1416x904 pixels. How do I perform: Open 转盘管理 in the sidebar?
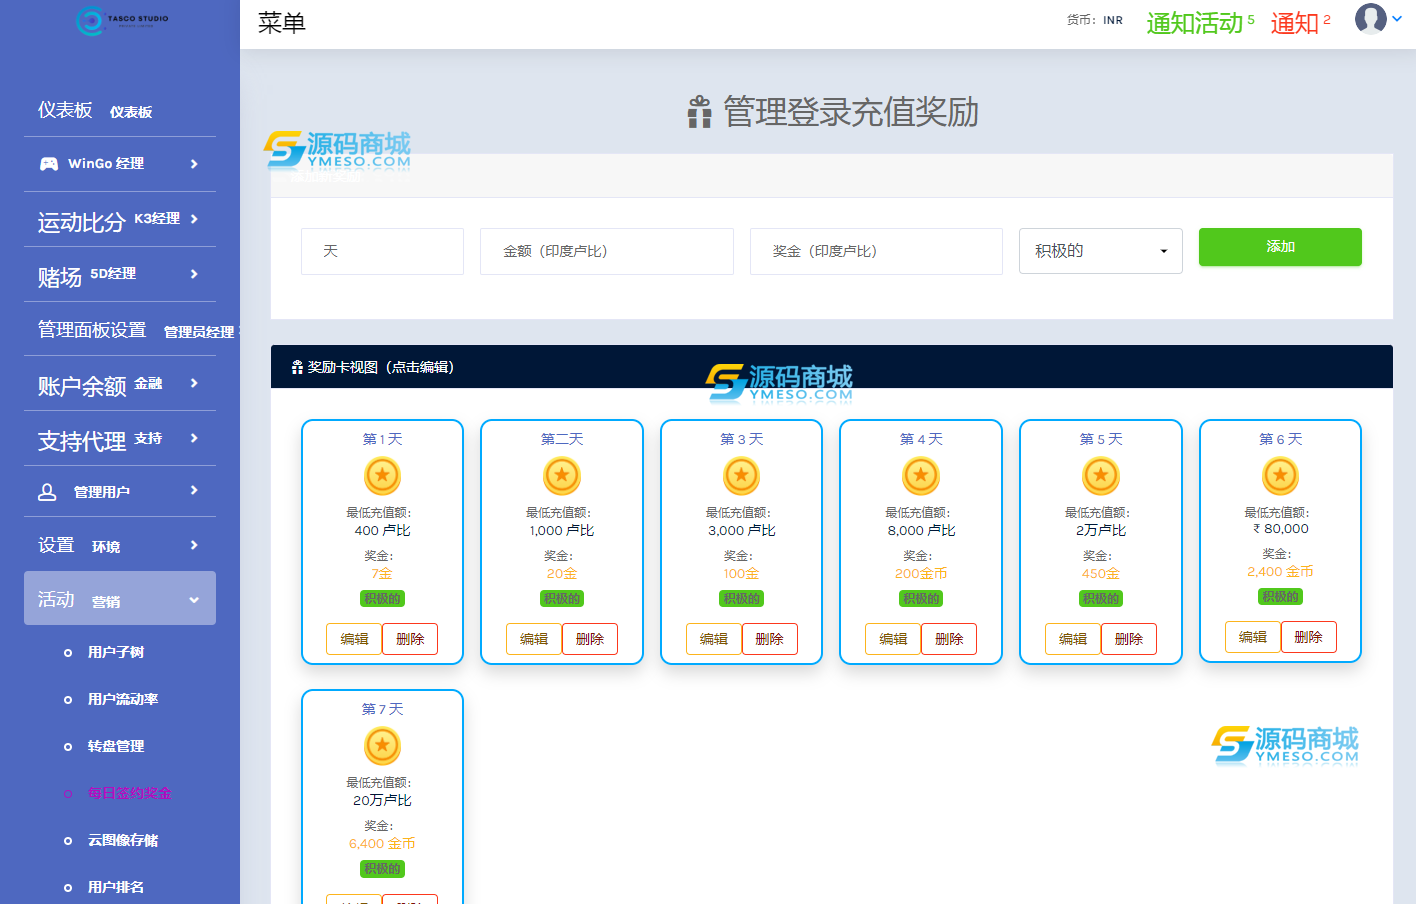[x=116, y=746]
